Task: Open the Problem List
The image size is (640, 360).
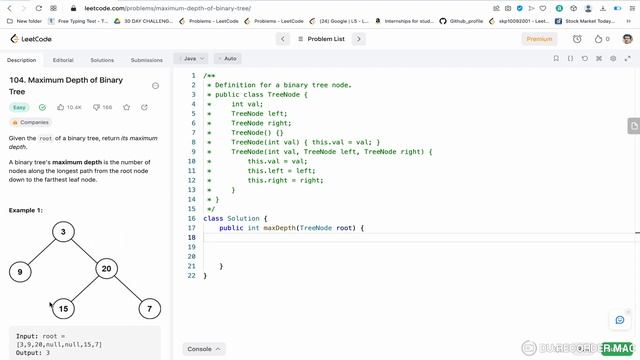Action: (321, 39)
